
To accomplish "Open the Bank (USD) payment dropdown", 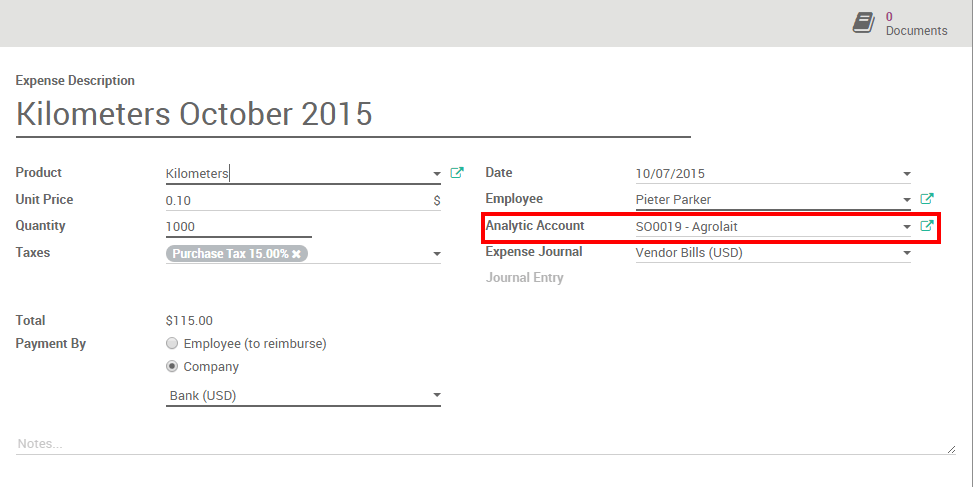I will pos(436,396).
